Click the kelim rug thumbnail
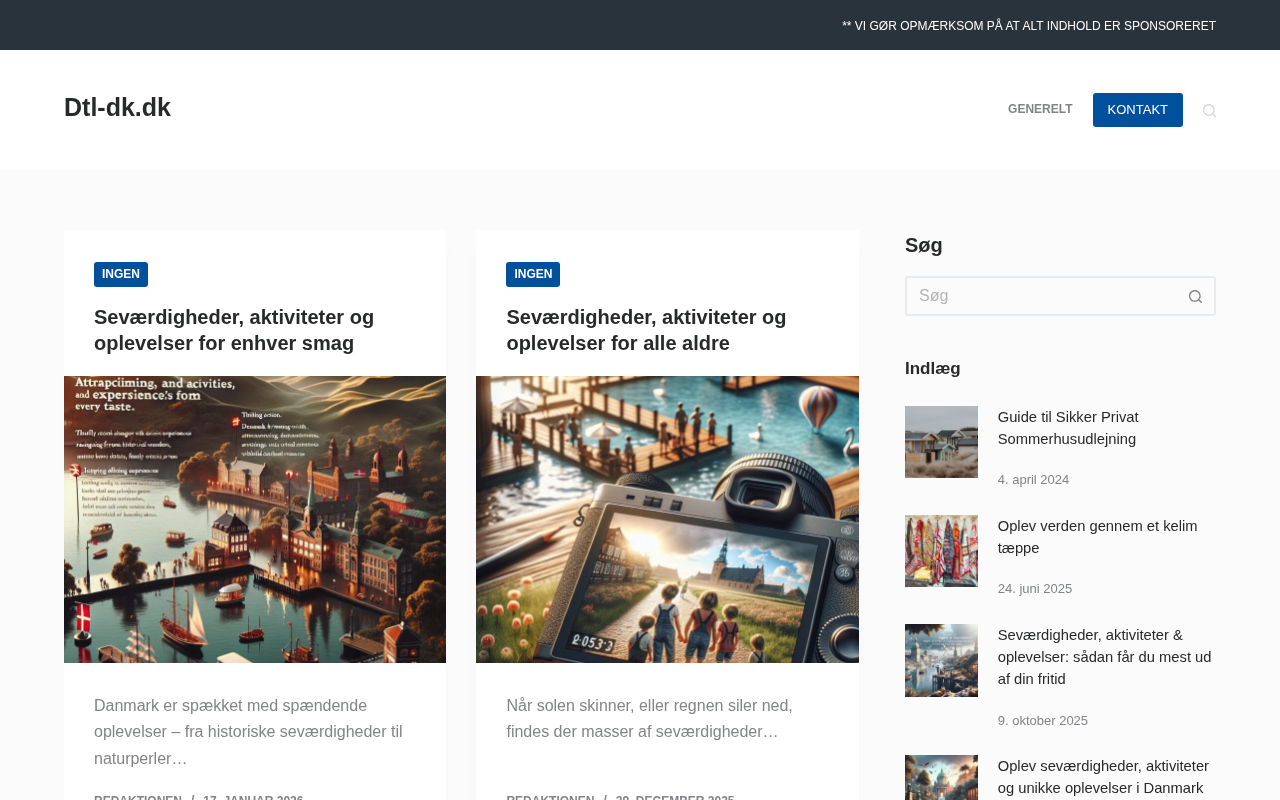Viewport: 1280px width, 800px height. [941, 551]
